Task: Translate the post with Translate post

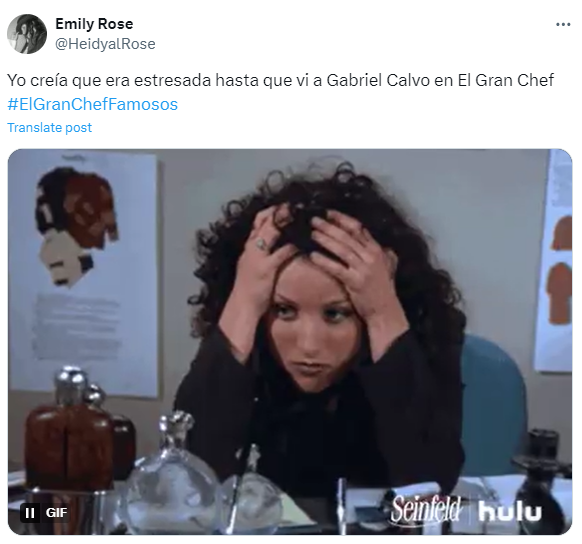Action: coord(49,128)
